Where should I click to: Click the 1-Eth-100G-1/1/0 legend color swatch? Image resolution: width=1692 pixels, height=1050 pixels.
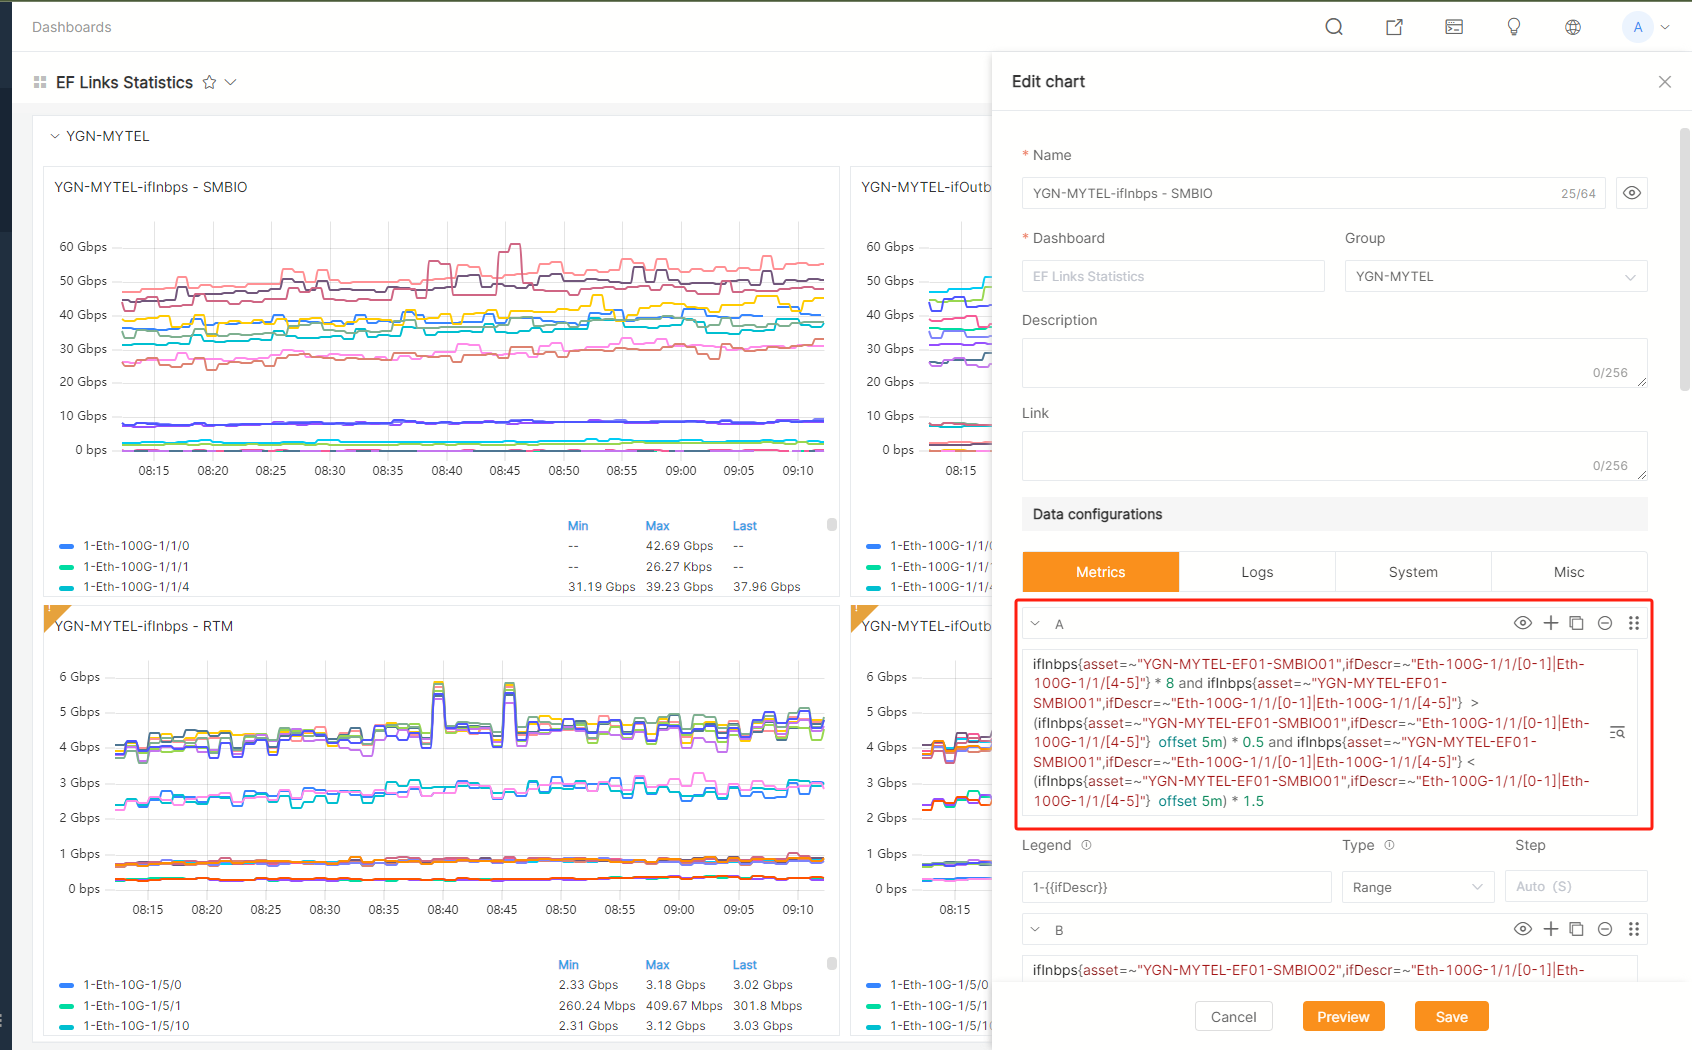pyautogui.click(x=67, y=546)
